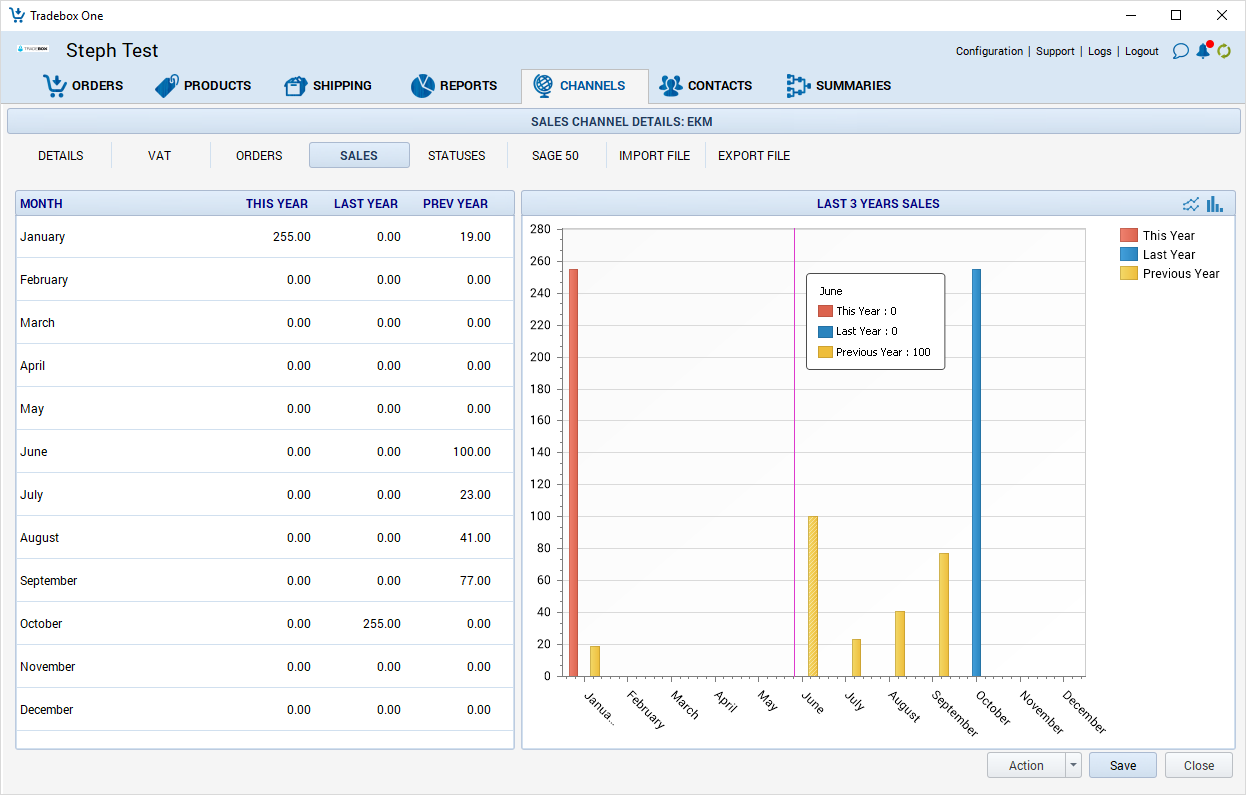Screen dimensions: 1246x795
Task: Expand the Action button dropdown arrow
Action: [1074, 766]
